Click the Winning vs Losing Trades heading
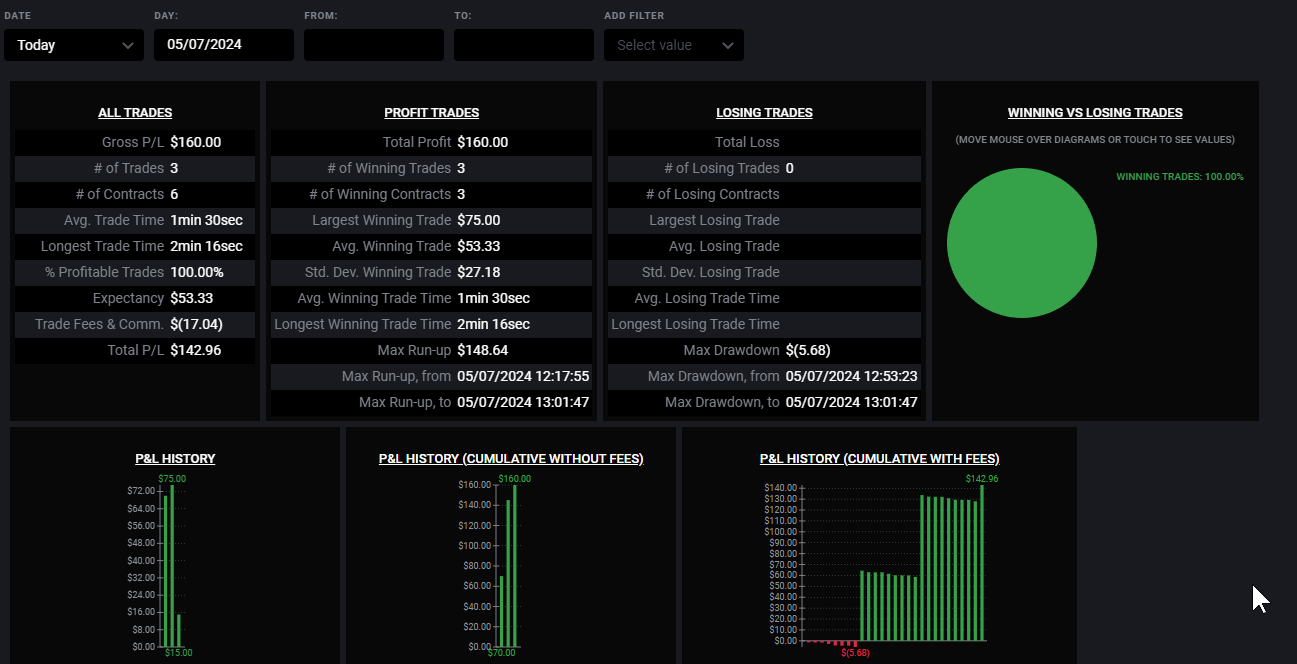Image resolution: width=1297 pixels, height=664 pixels. point(1095,113)
